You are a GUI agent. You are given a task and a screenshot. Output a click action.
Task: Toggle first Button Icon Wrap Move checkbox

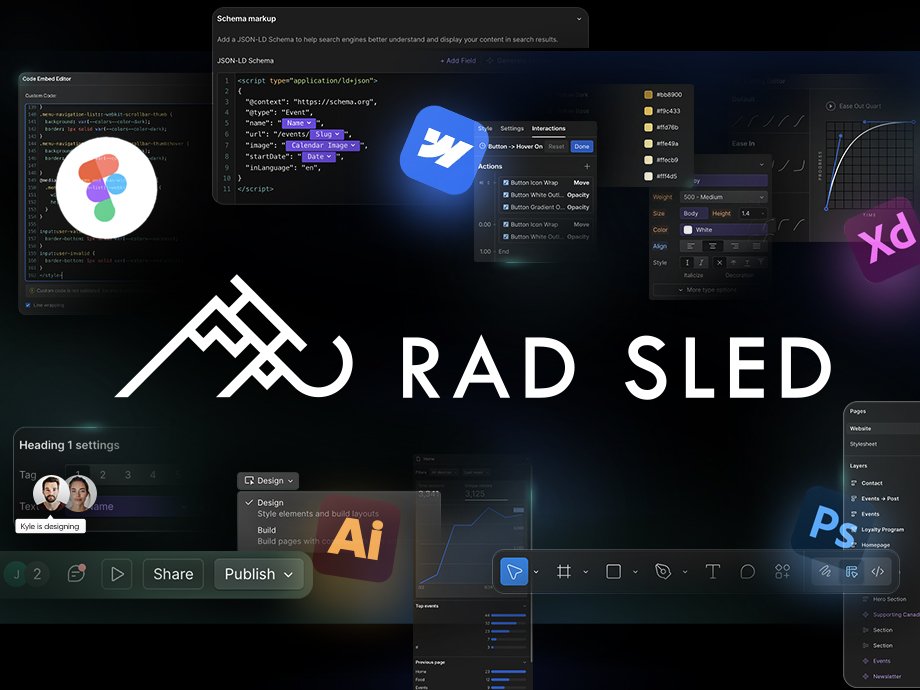(506, 182)
